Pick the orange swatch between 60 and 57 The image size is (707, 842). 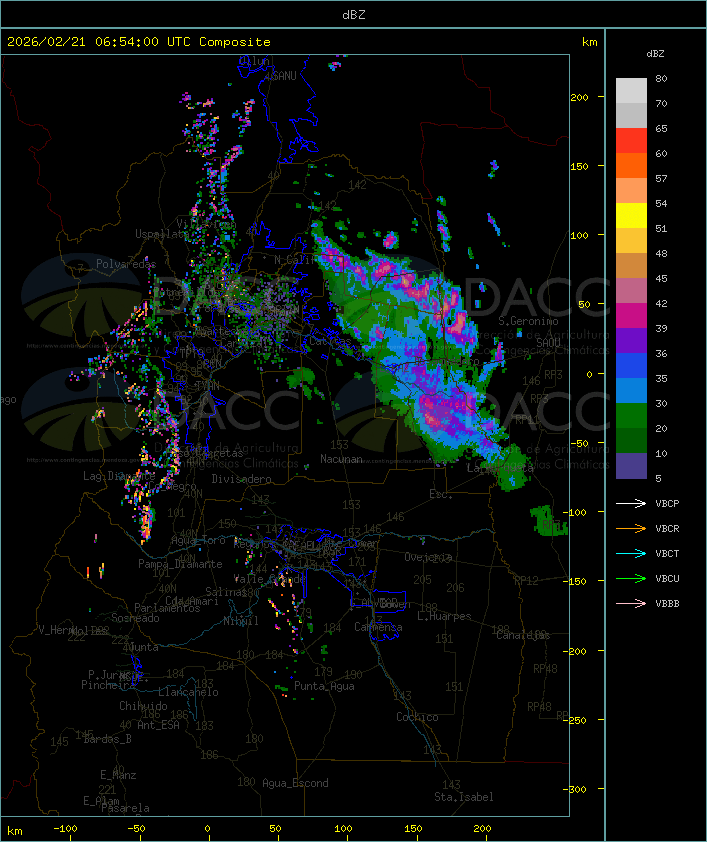(x=631, y=165)
